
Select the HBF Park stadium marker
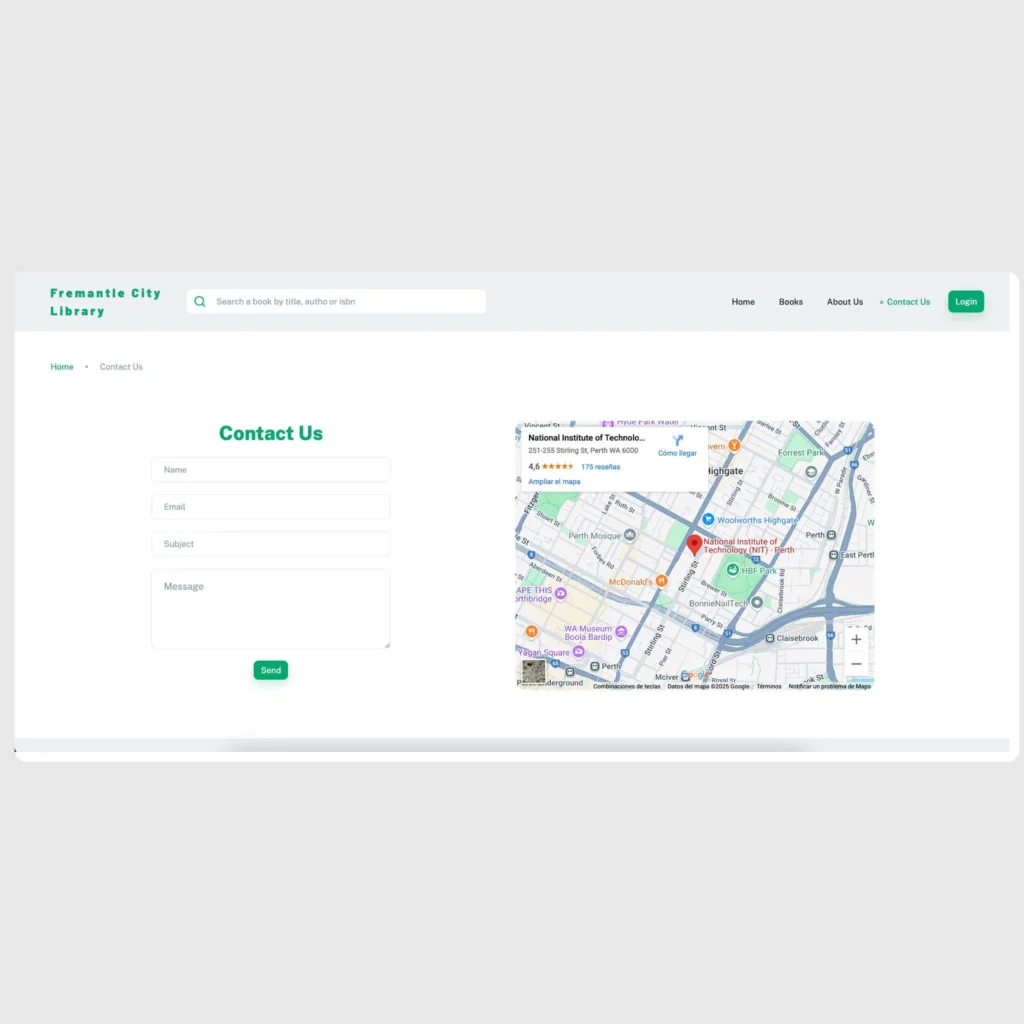pos(732,570)
